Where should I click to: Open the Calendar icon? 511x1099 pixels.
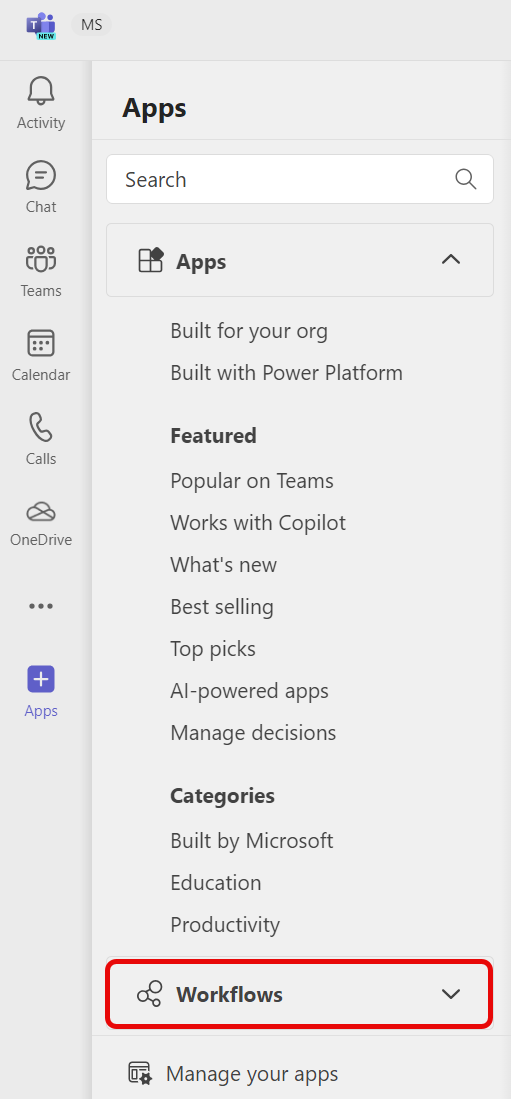click(41, 343)
